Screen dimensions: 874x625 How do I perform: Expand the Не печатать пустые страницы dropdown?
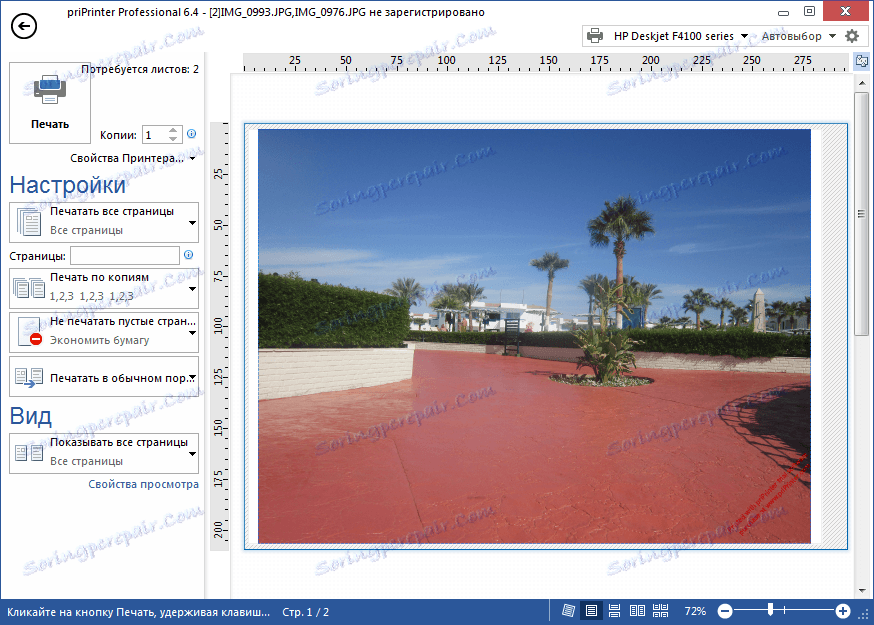coord(104,332)
